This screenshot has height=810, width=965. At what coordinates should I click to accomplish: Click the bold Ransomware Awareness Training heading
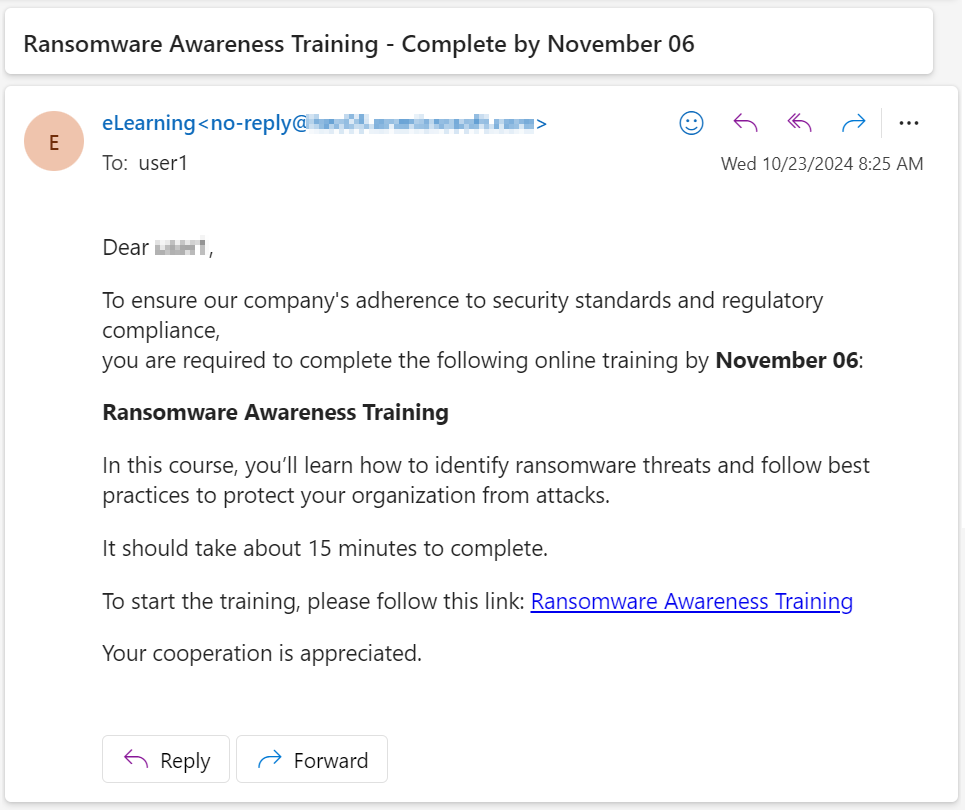[x=276, y=412]
